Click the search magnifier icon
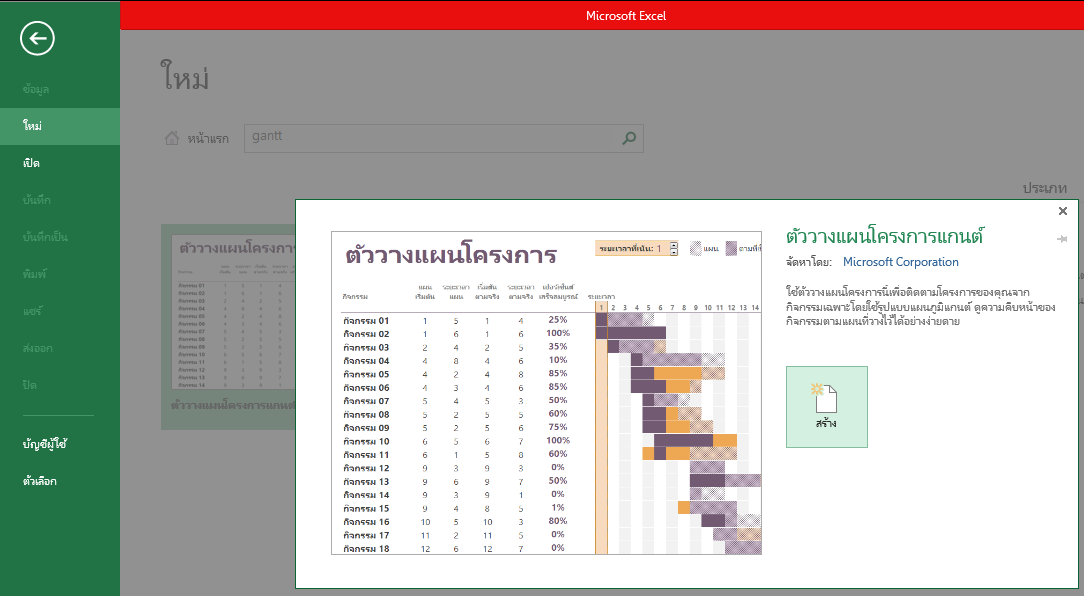 [x=628, y=138]
